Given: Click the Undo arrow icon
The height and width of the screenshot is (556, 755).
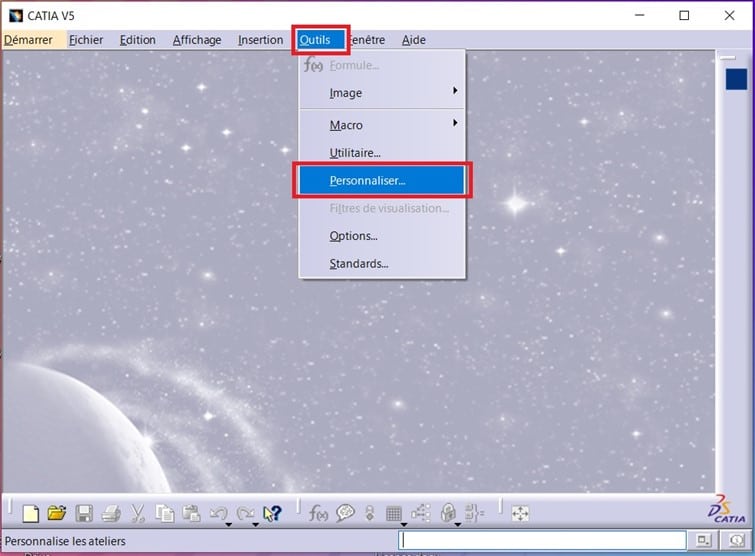Looking at the screenshot, I should [218, 513].
